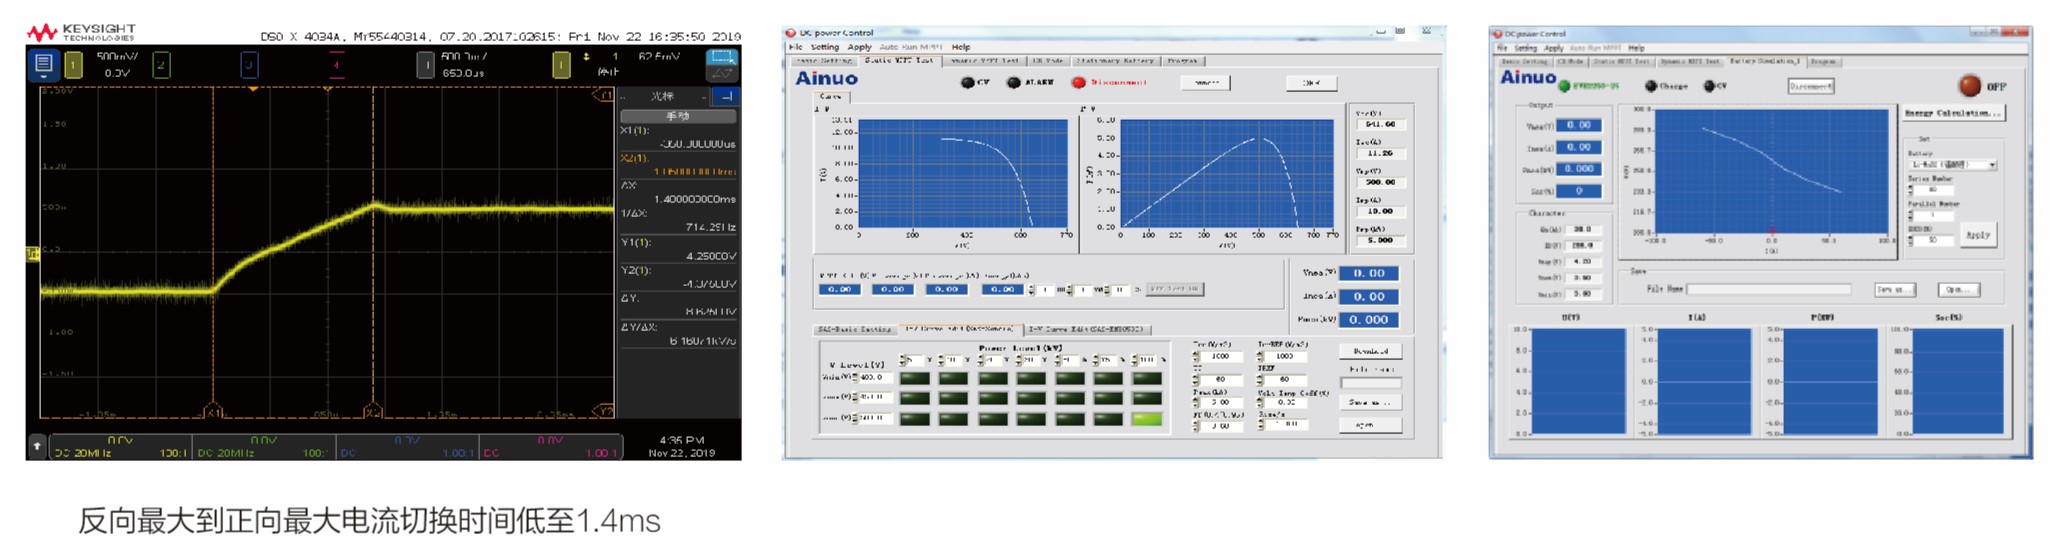
Task: Click the red Disconnect status LED
Action: [1078, 83]
